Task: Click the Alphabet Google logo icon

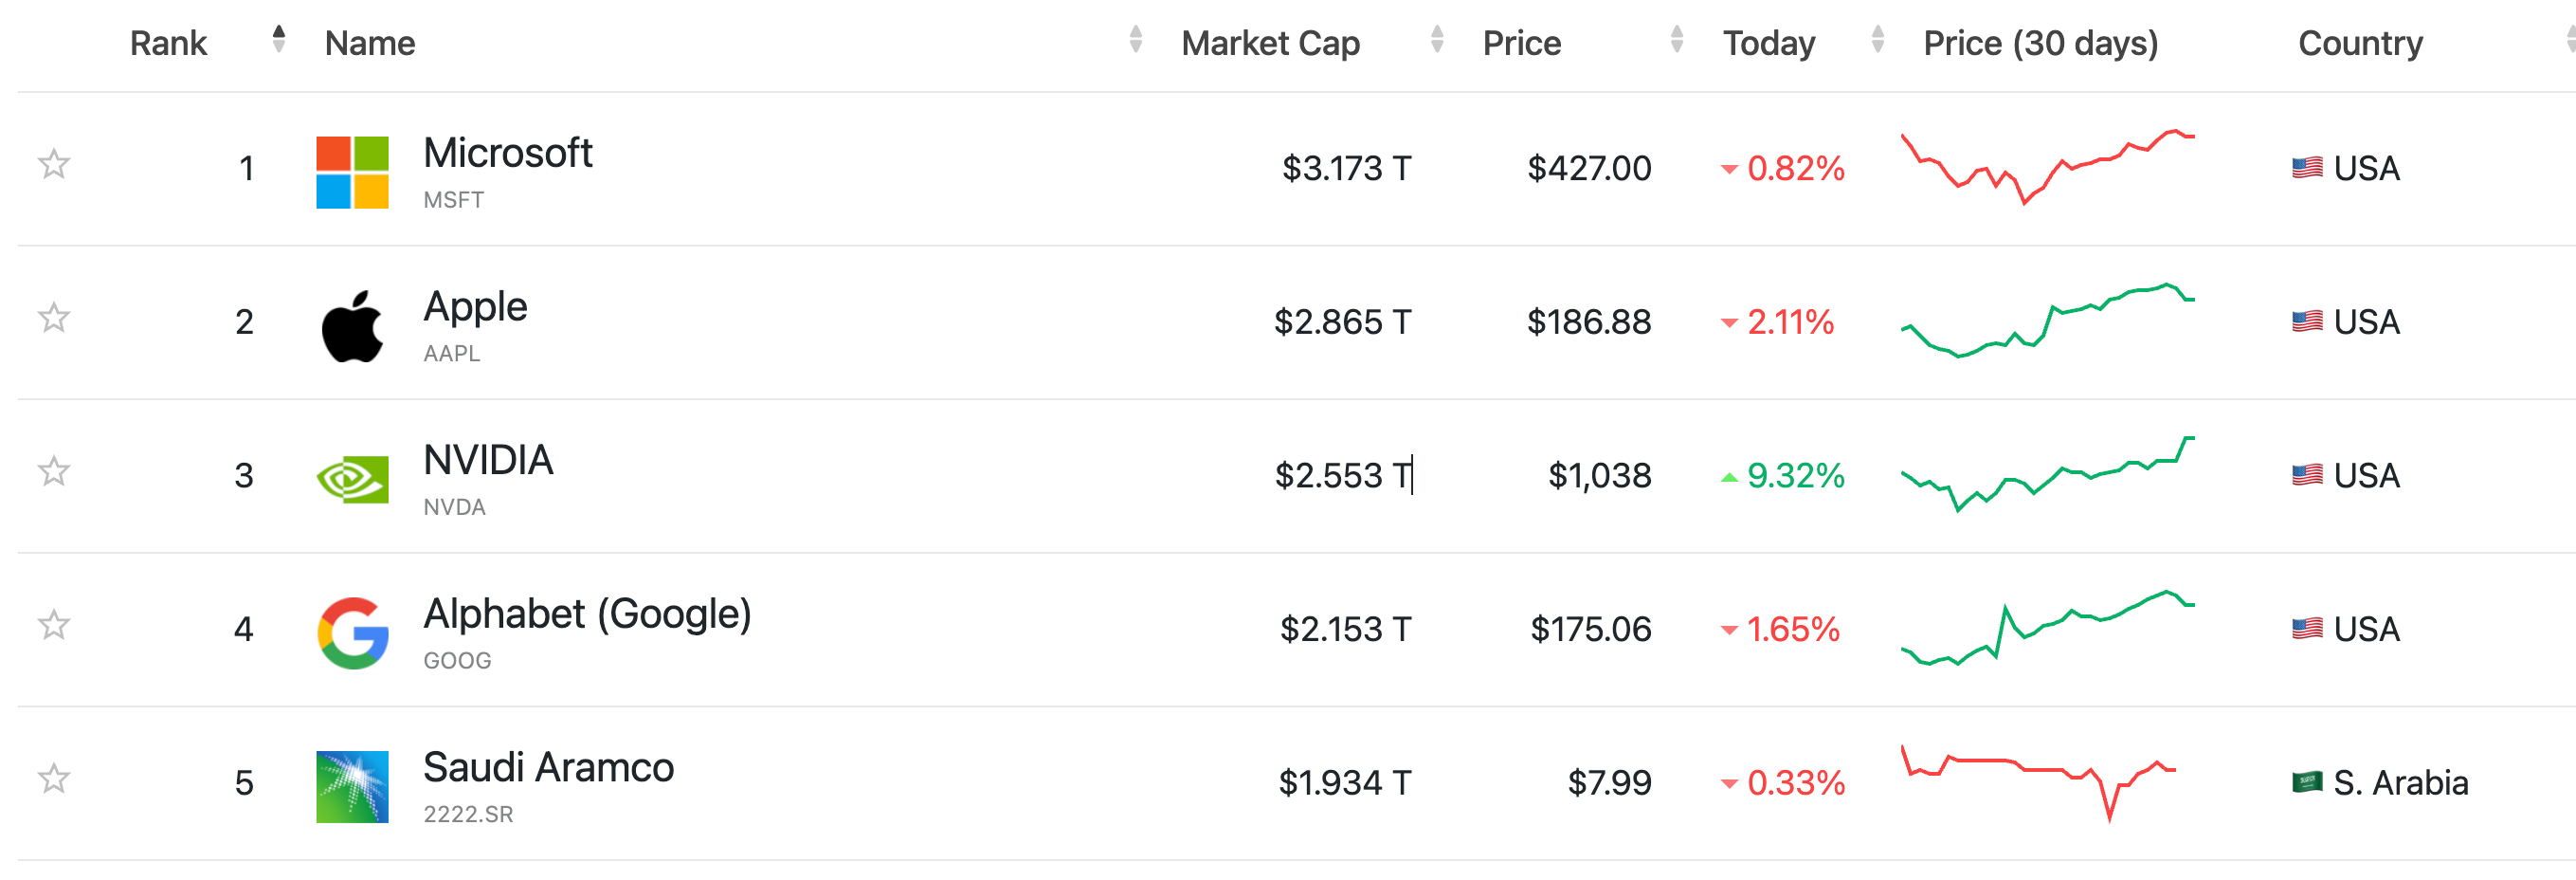Action: (x=352, y=633)
